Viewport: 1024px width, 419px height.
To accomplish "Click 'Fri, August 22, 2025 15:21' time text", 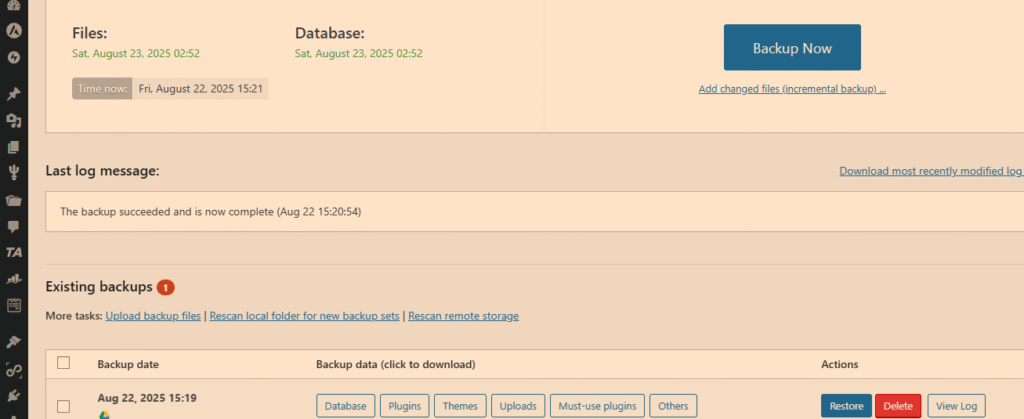I will (x=200, y=89).
